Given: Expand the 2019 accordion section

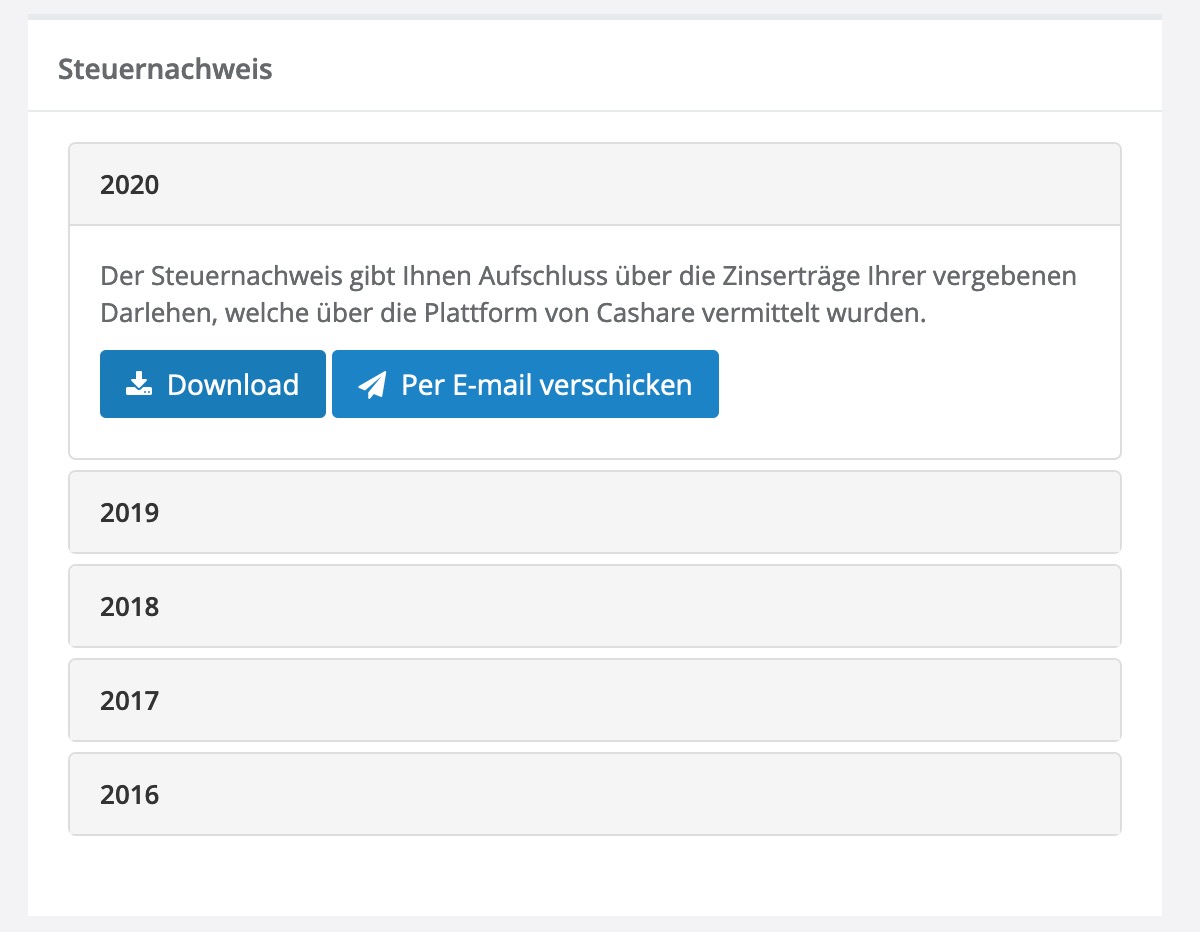Looking at the screenshot, I should [x=595, y=512].
